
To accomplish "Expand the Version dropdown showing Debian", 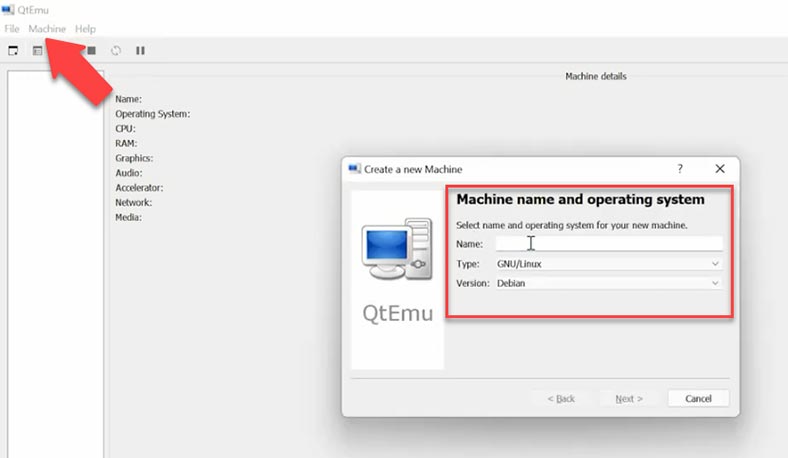I will pyautogui.click(x=609, y=283).
